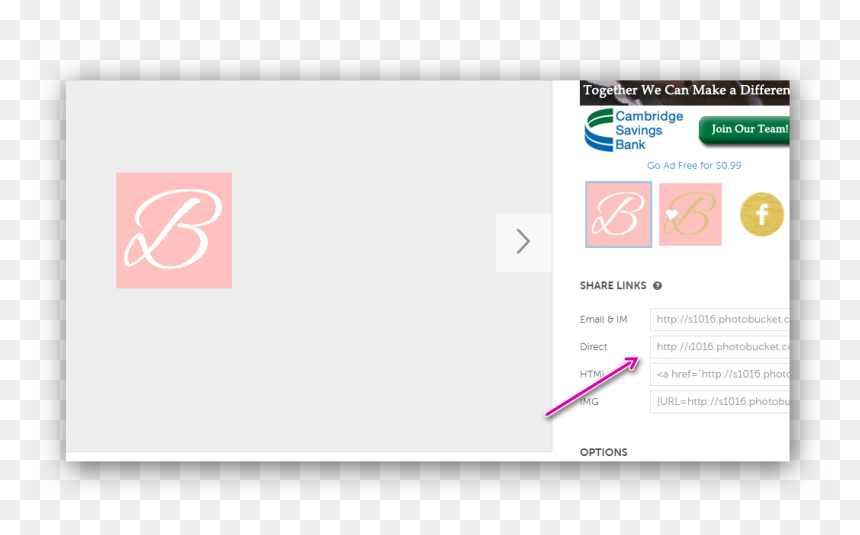This screenshot has width=860, height=535.
Task: Click the OPTIONS heading
Action: (603, 452)
